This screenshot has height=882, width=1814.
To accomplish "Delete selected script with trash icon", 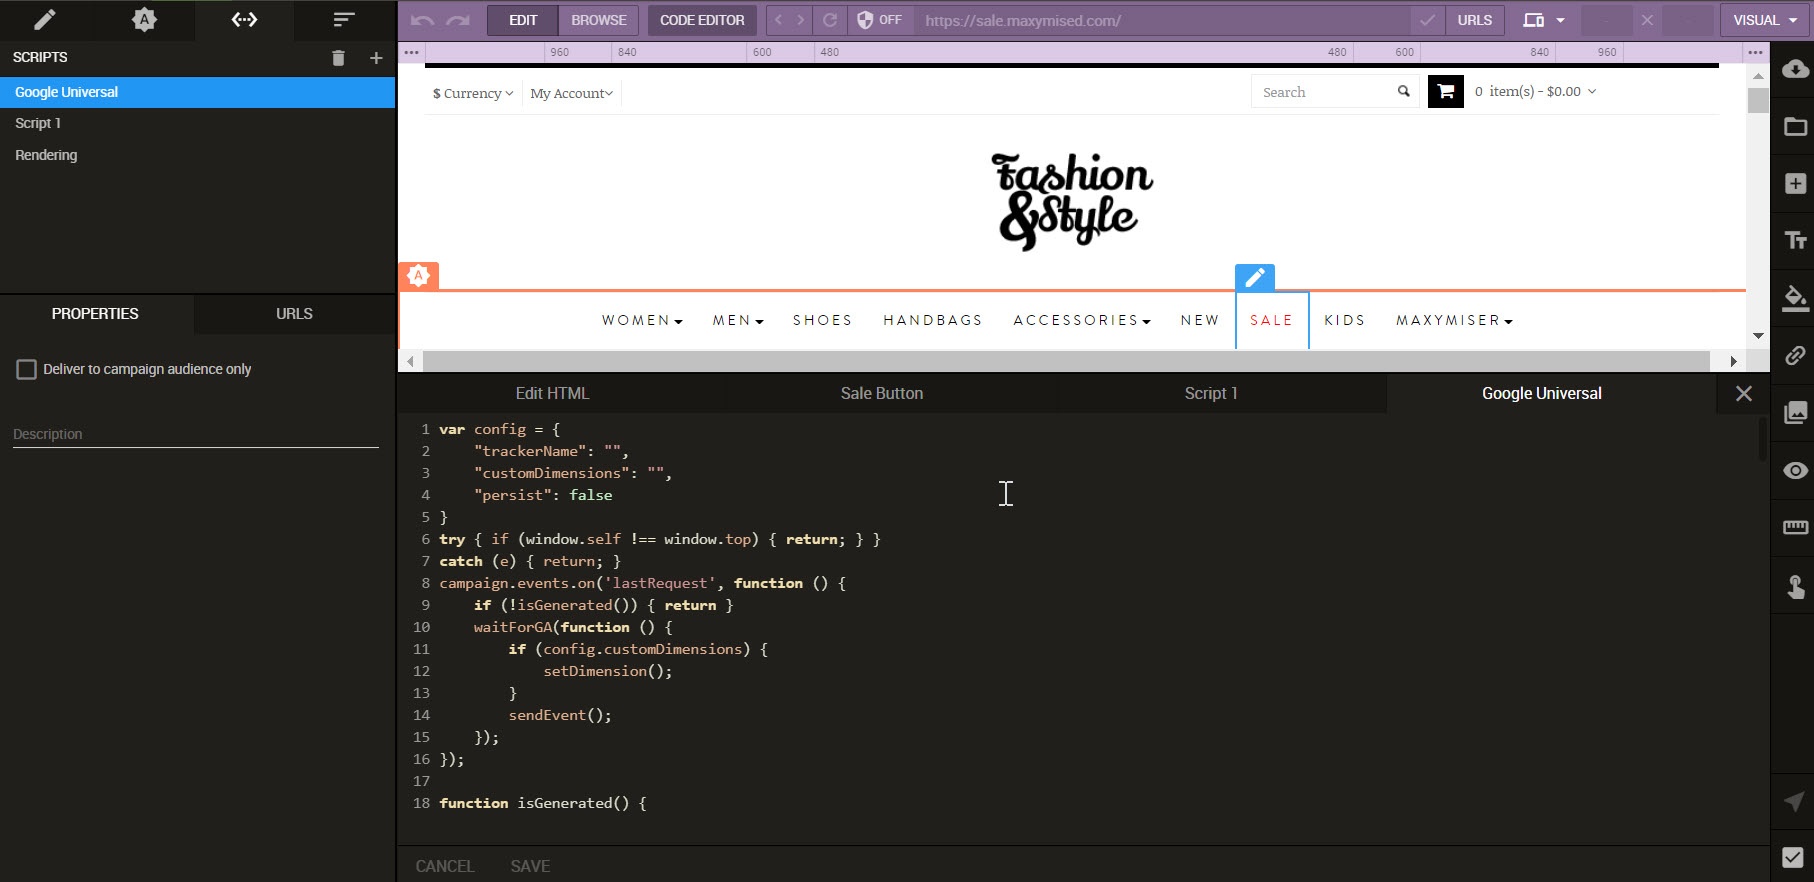I will pyautogui.click(x=338, y=58).
